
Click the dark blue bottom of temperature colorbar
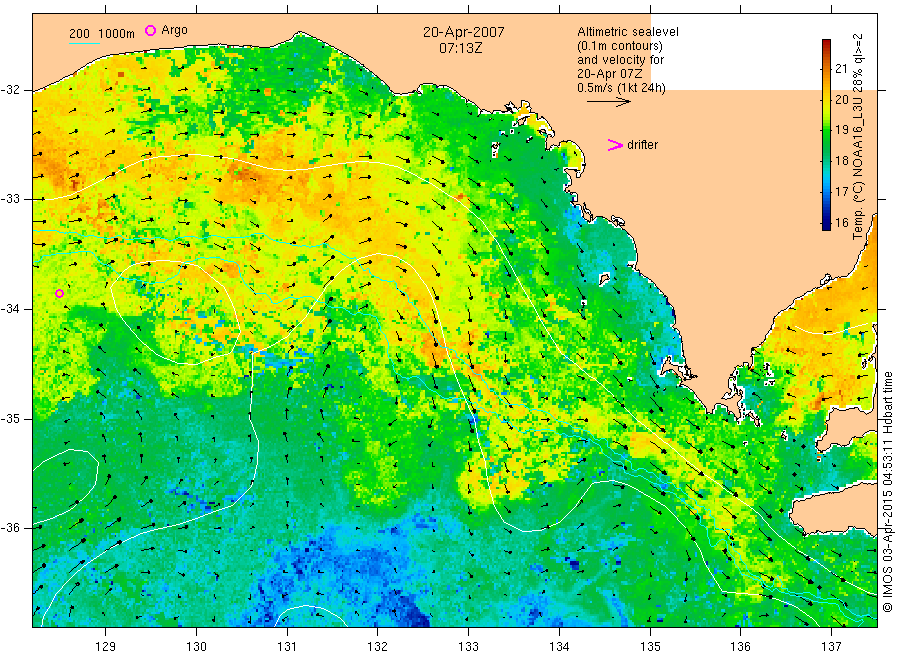(x=826, y=225)
